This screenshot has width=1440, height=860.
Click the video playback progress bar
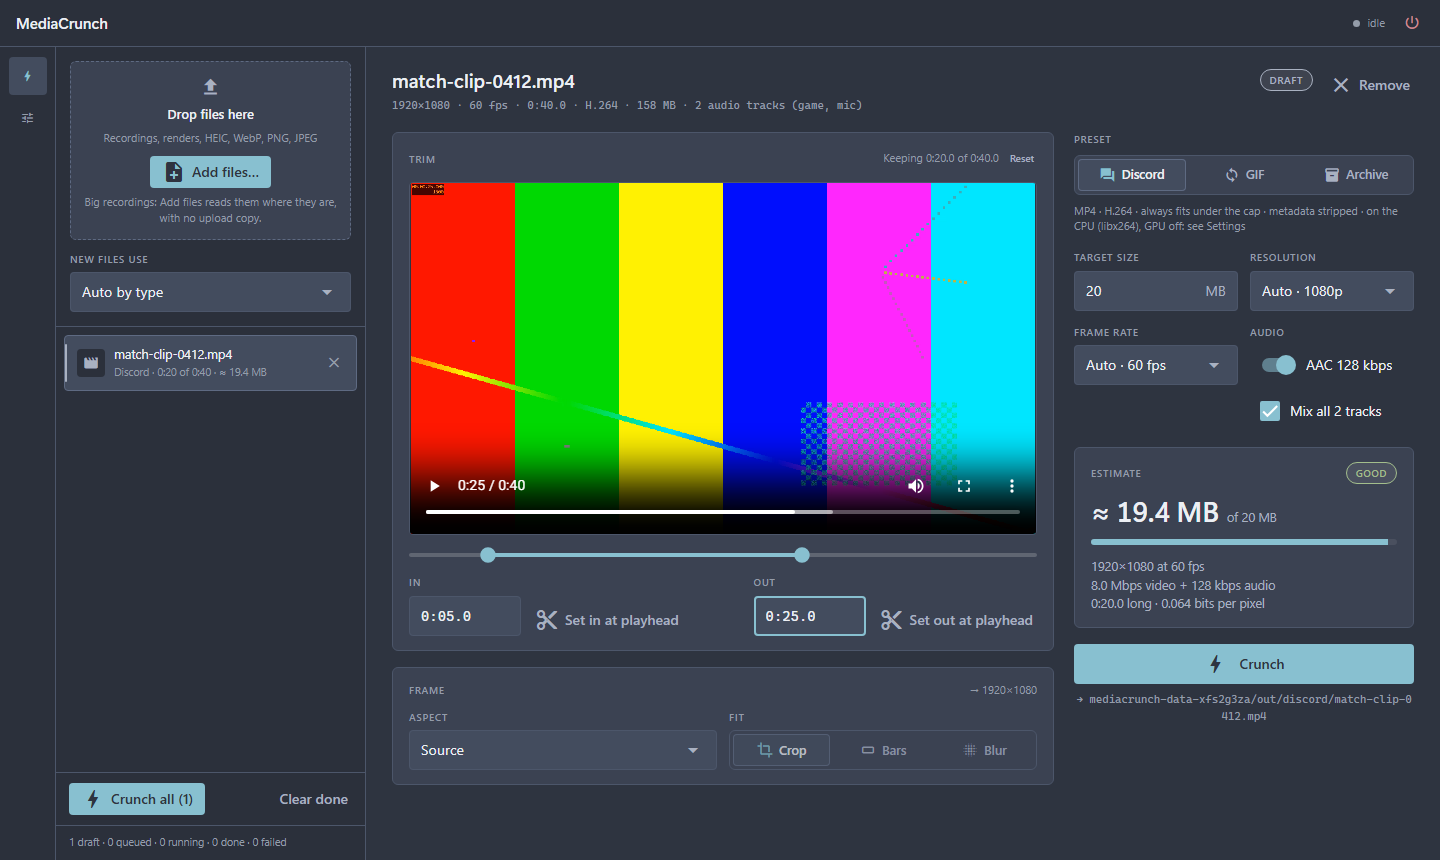pos(723,512)
